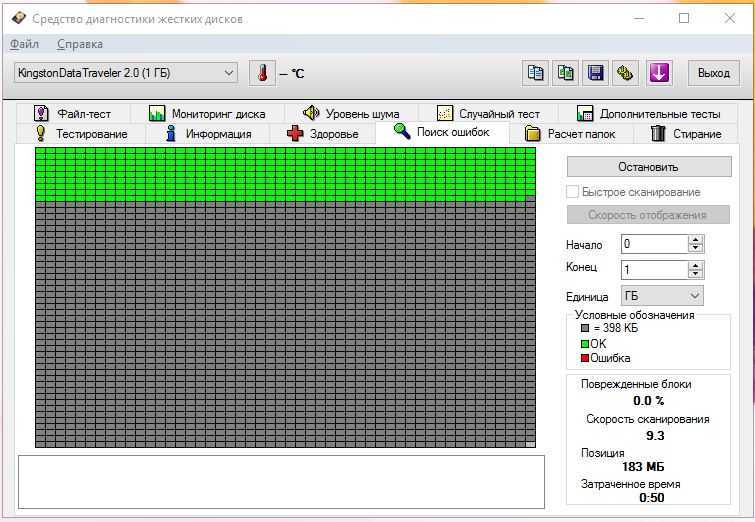This screenshot has width=755, height=522.
Task: Click the Остановить button
Action: point(649,167)
